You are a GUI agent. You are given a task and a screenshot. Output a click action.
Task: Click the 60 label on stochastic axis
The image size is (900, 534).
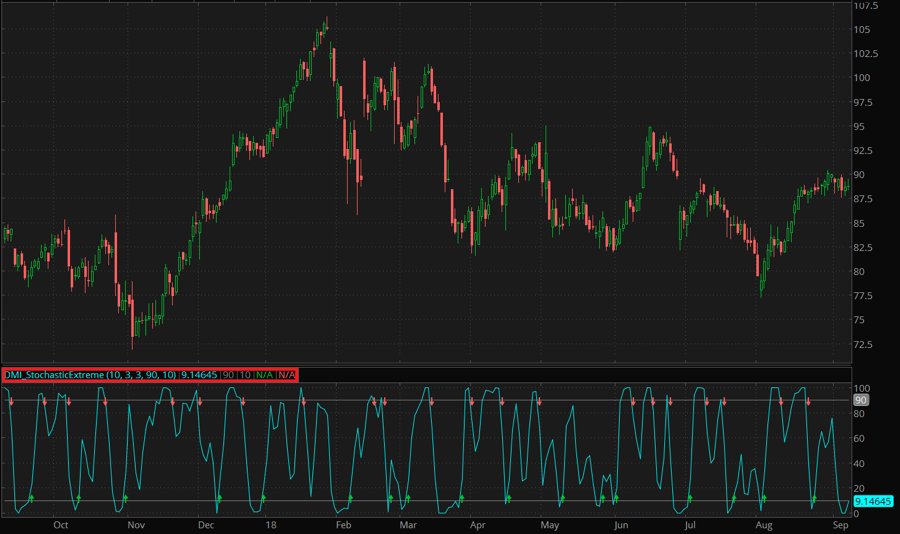click(x=858, y=438)
